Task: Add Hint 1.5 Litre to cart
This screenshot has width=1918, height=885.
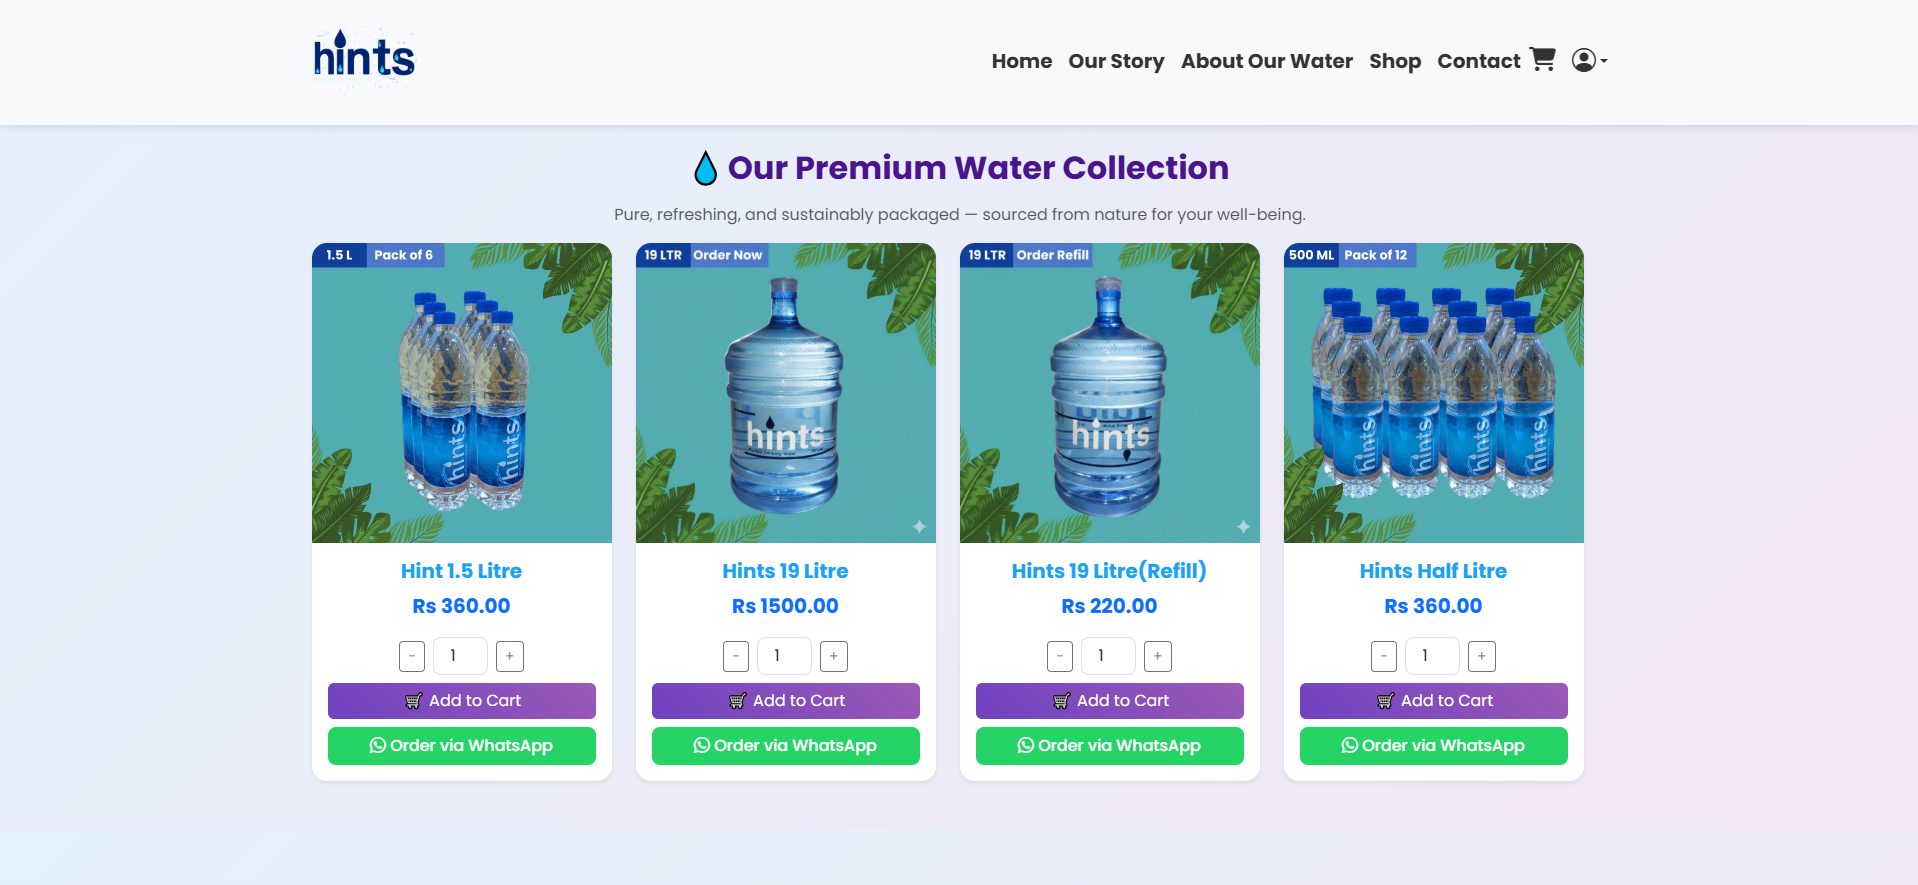Action: click(462, 701)
